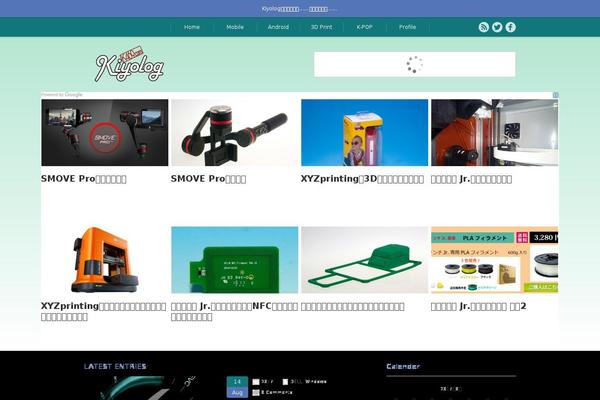Click the LATEST ENTRIES heading
Viewport: 600px width, 400px height.
(x=115, y=366)
